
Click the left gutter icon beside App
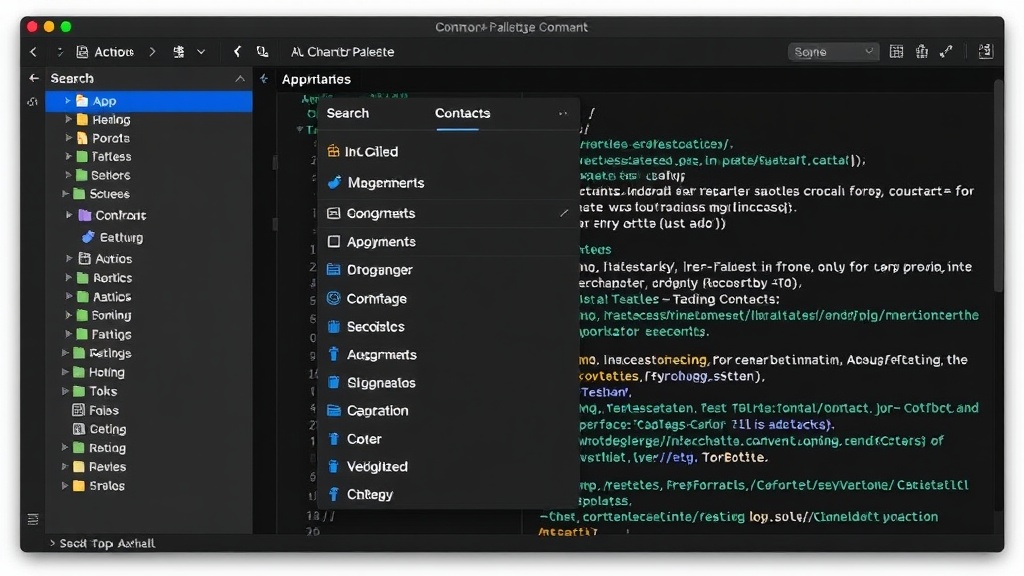33,102
